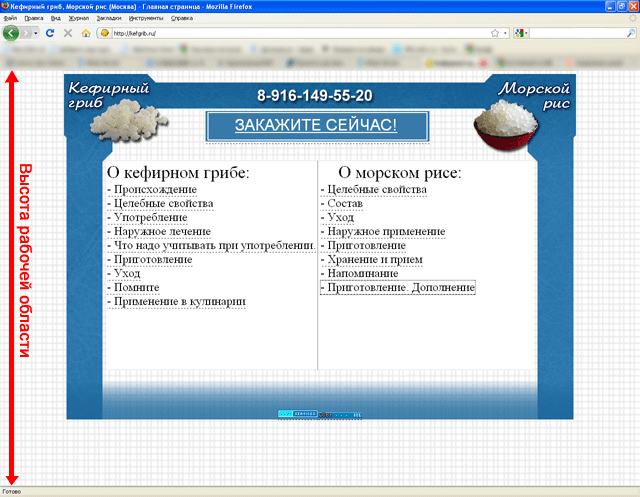
Task: Open the Закладки menu
Action: point(108,18)
